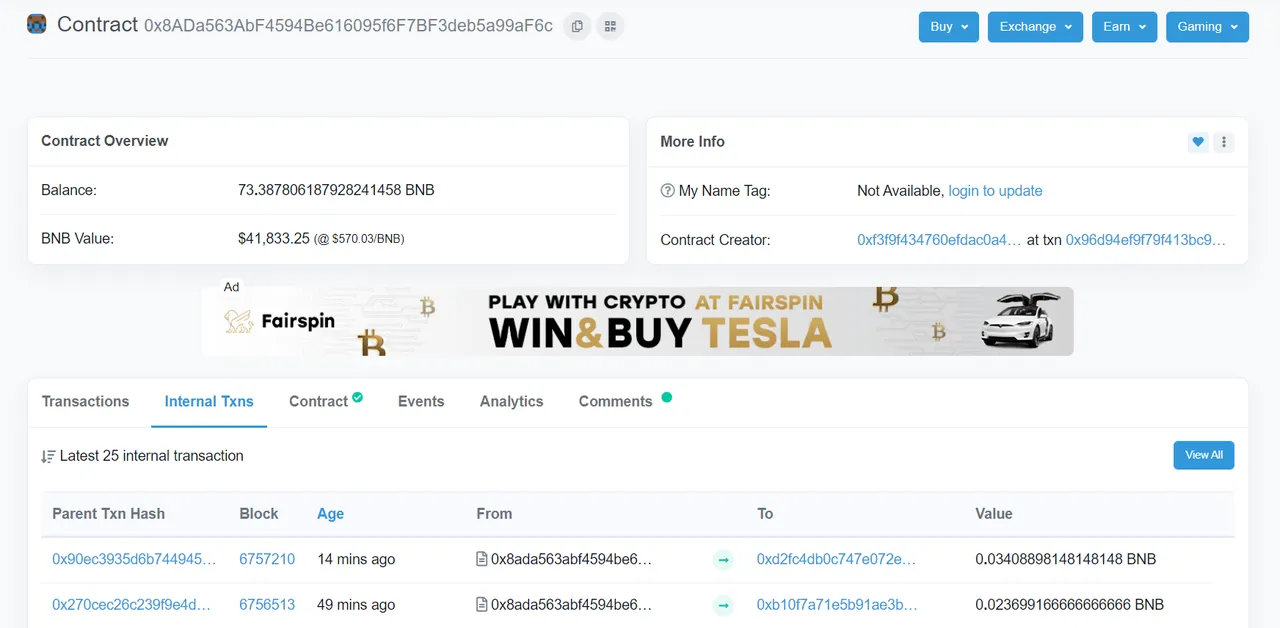This screenshot has height=628, width=1280.
Task: Click the green arrow in the 14 mins ago row
Action: pos(723,560)
